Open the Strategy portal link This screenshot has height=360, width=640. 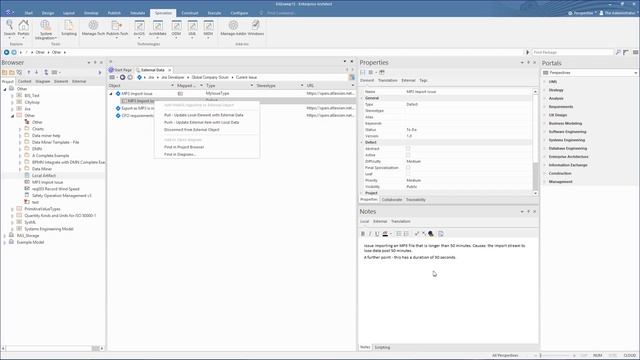pyautogui.click(x=556, y=90)
